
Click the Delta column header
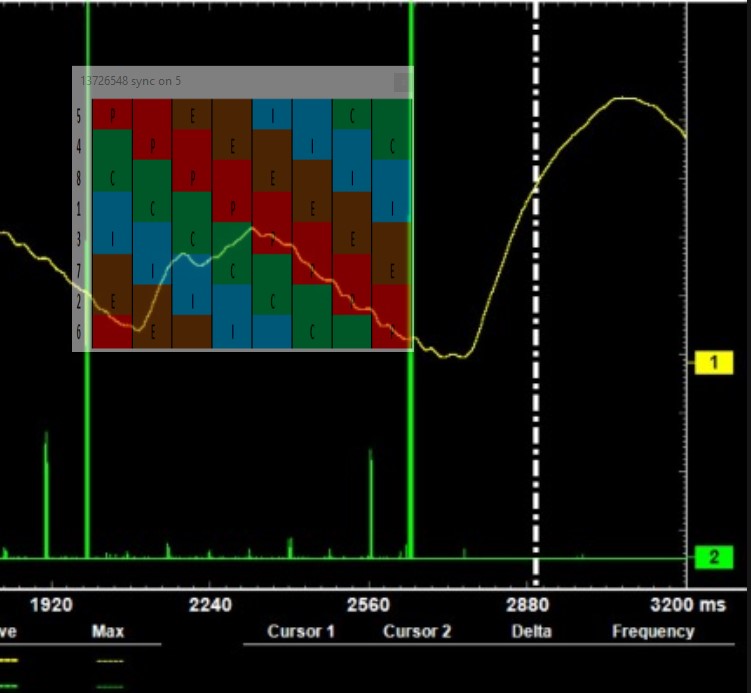click(x=531, y=632)
